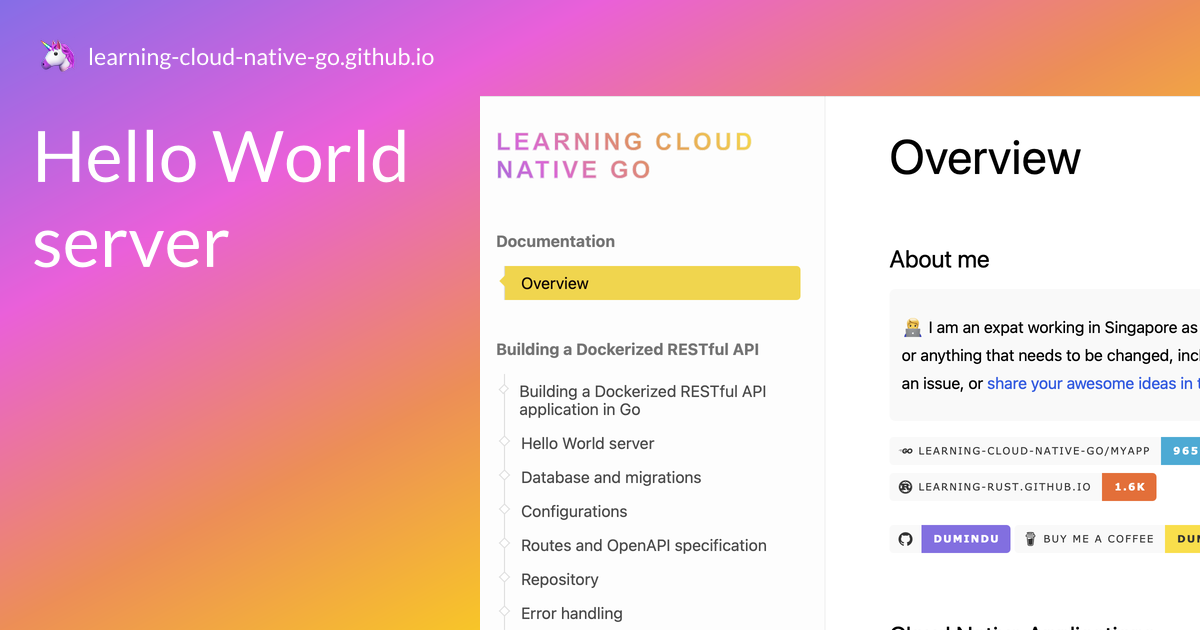Image resolution: width=1200 pixels, height=630 pixels.
Task: Open the Error handling sidebar item
Action: point(572,613)
